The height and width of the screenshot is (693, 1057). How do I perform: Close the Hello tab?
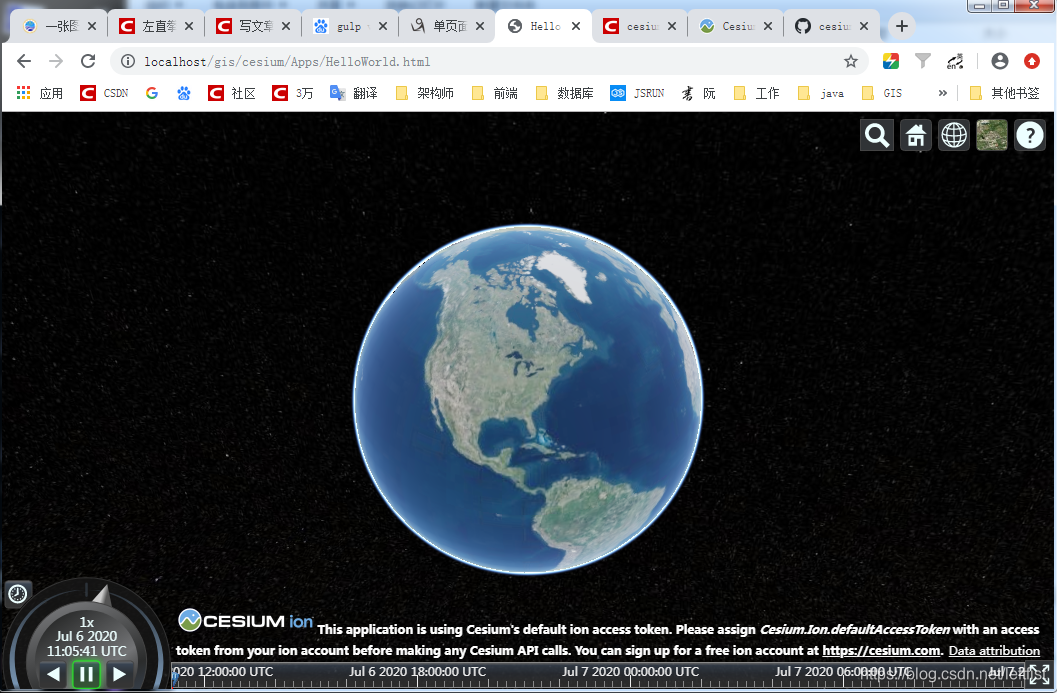576,26
